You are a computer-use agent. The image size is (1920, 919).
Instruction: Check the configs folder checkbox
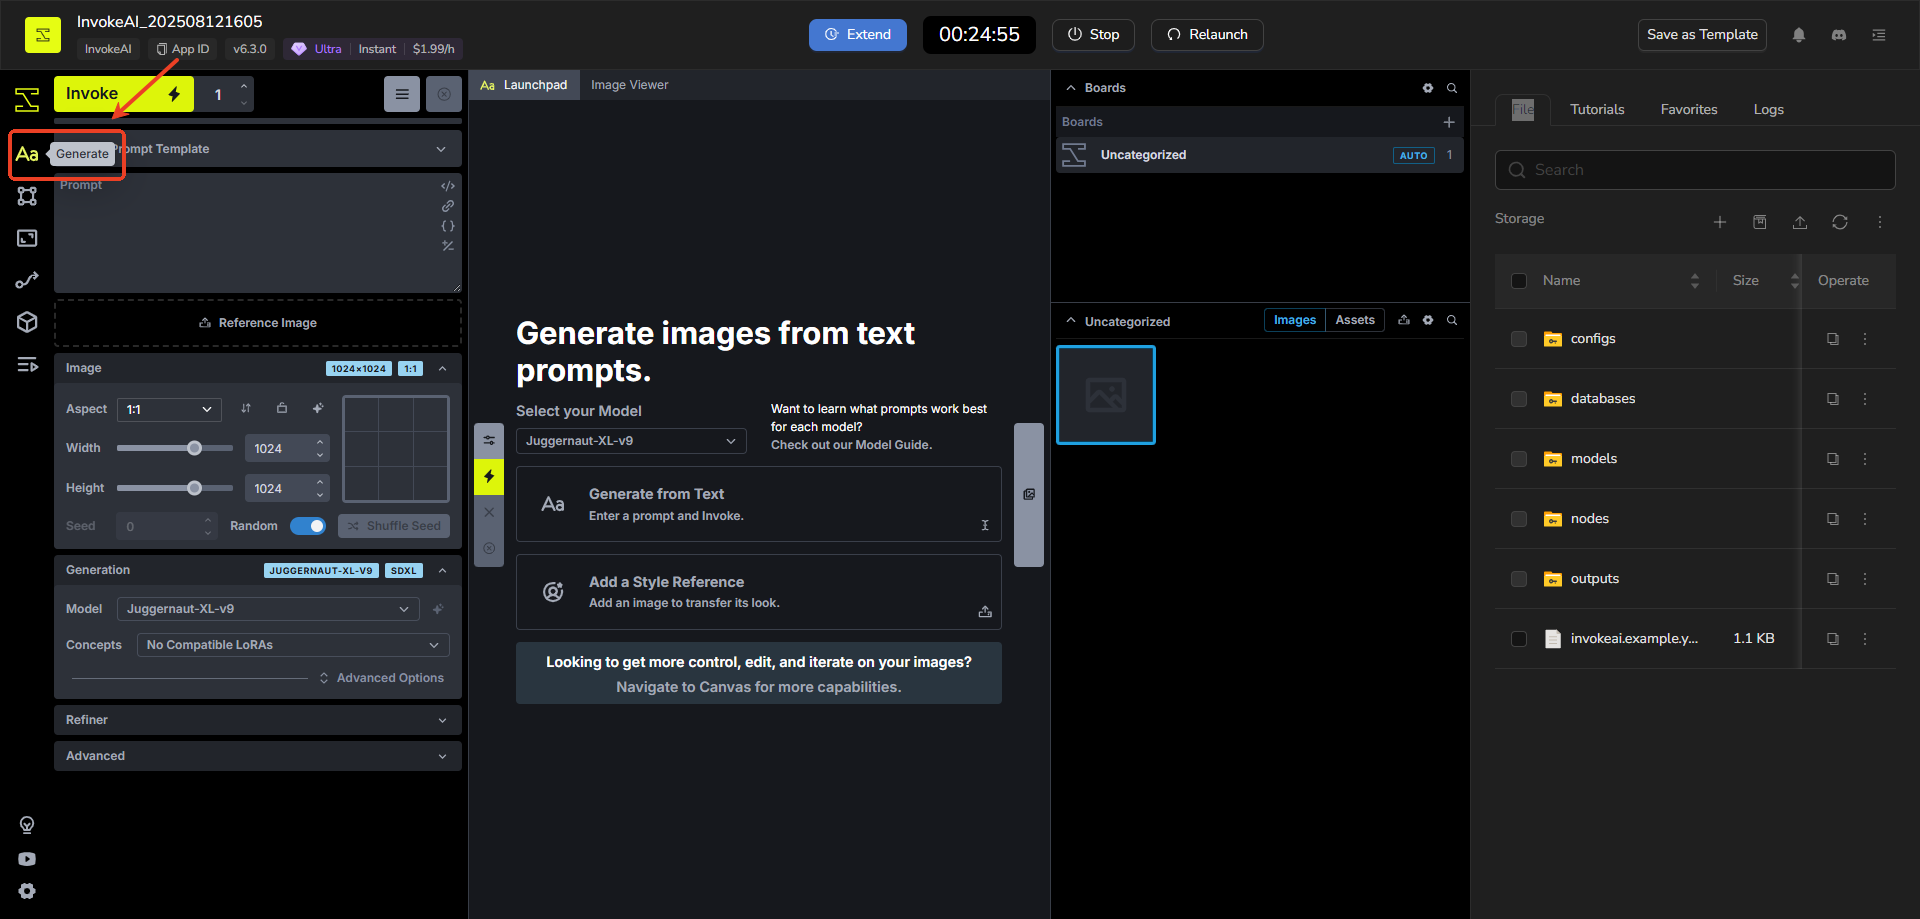click(1519, 339)
